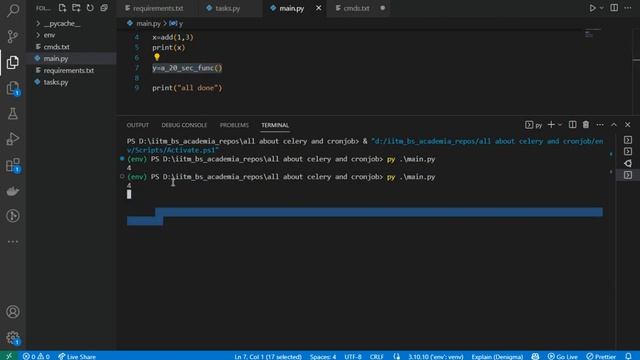Open terminal panel more actions
Image resolution: width=640 pixels, height=360 pixels.
pyautogui.click(x=600, y=124)
